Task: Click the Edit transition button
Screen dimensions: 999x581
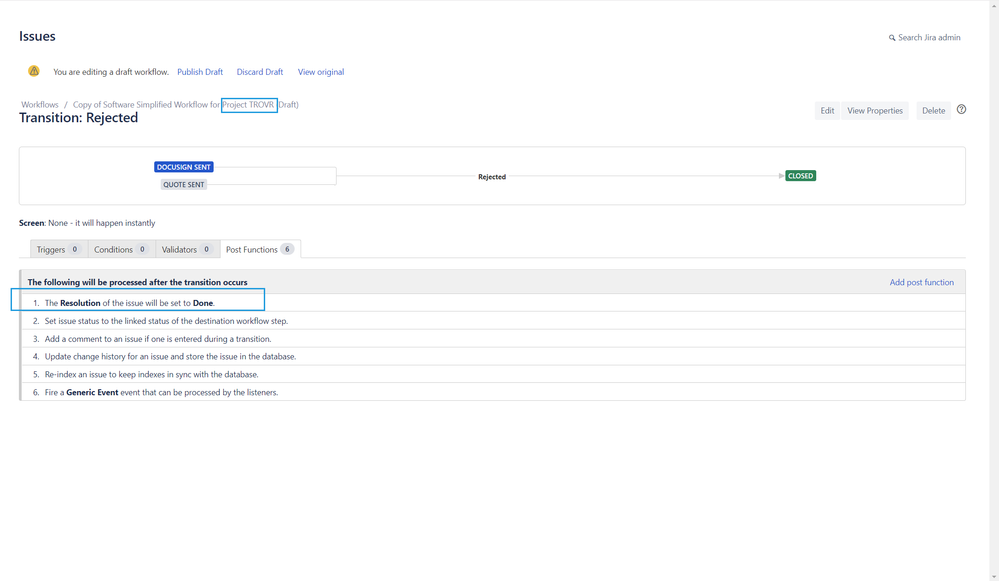Action: click(827, 111)
